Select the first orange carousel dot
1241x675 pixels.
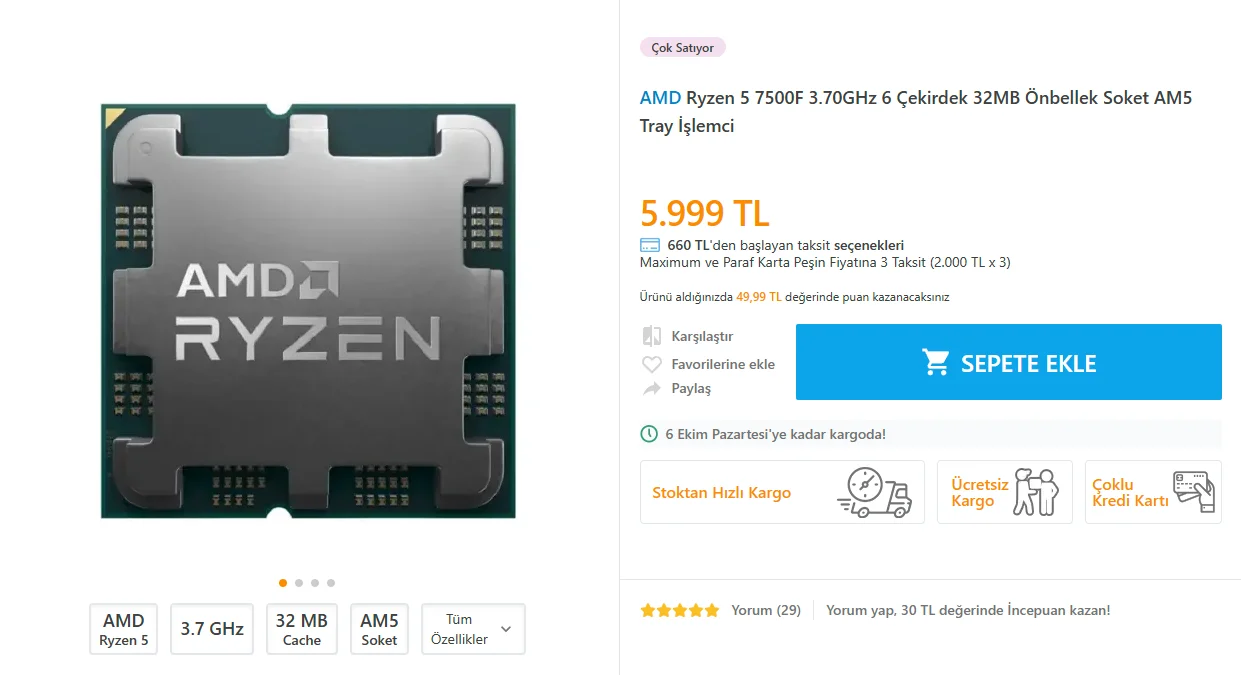[283, 583]
